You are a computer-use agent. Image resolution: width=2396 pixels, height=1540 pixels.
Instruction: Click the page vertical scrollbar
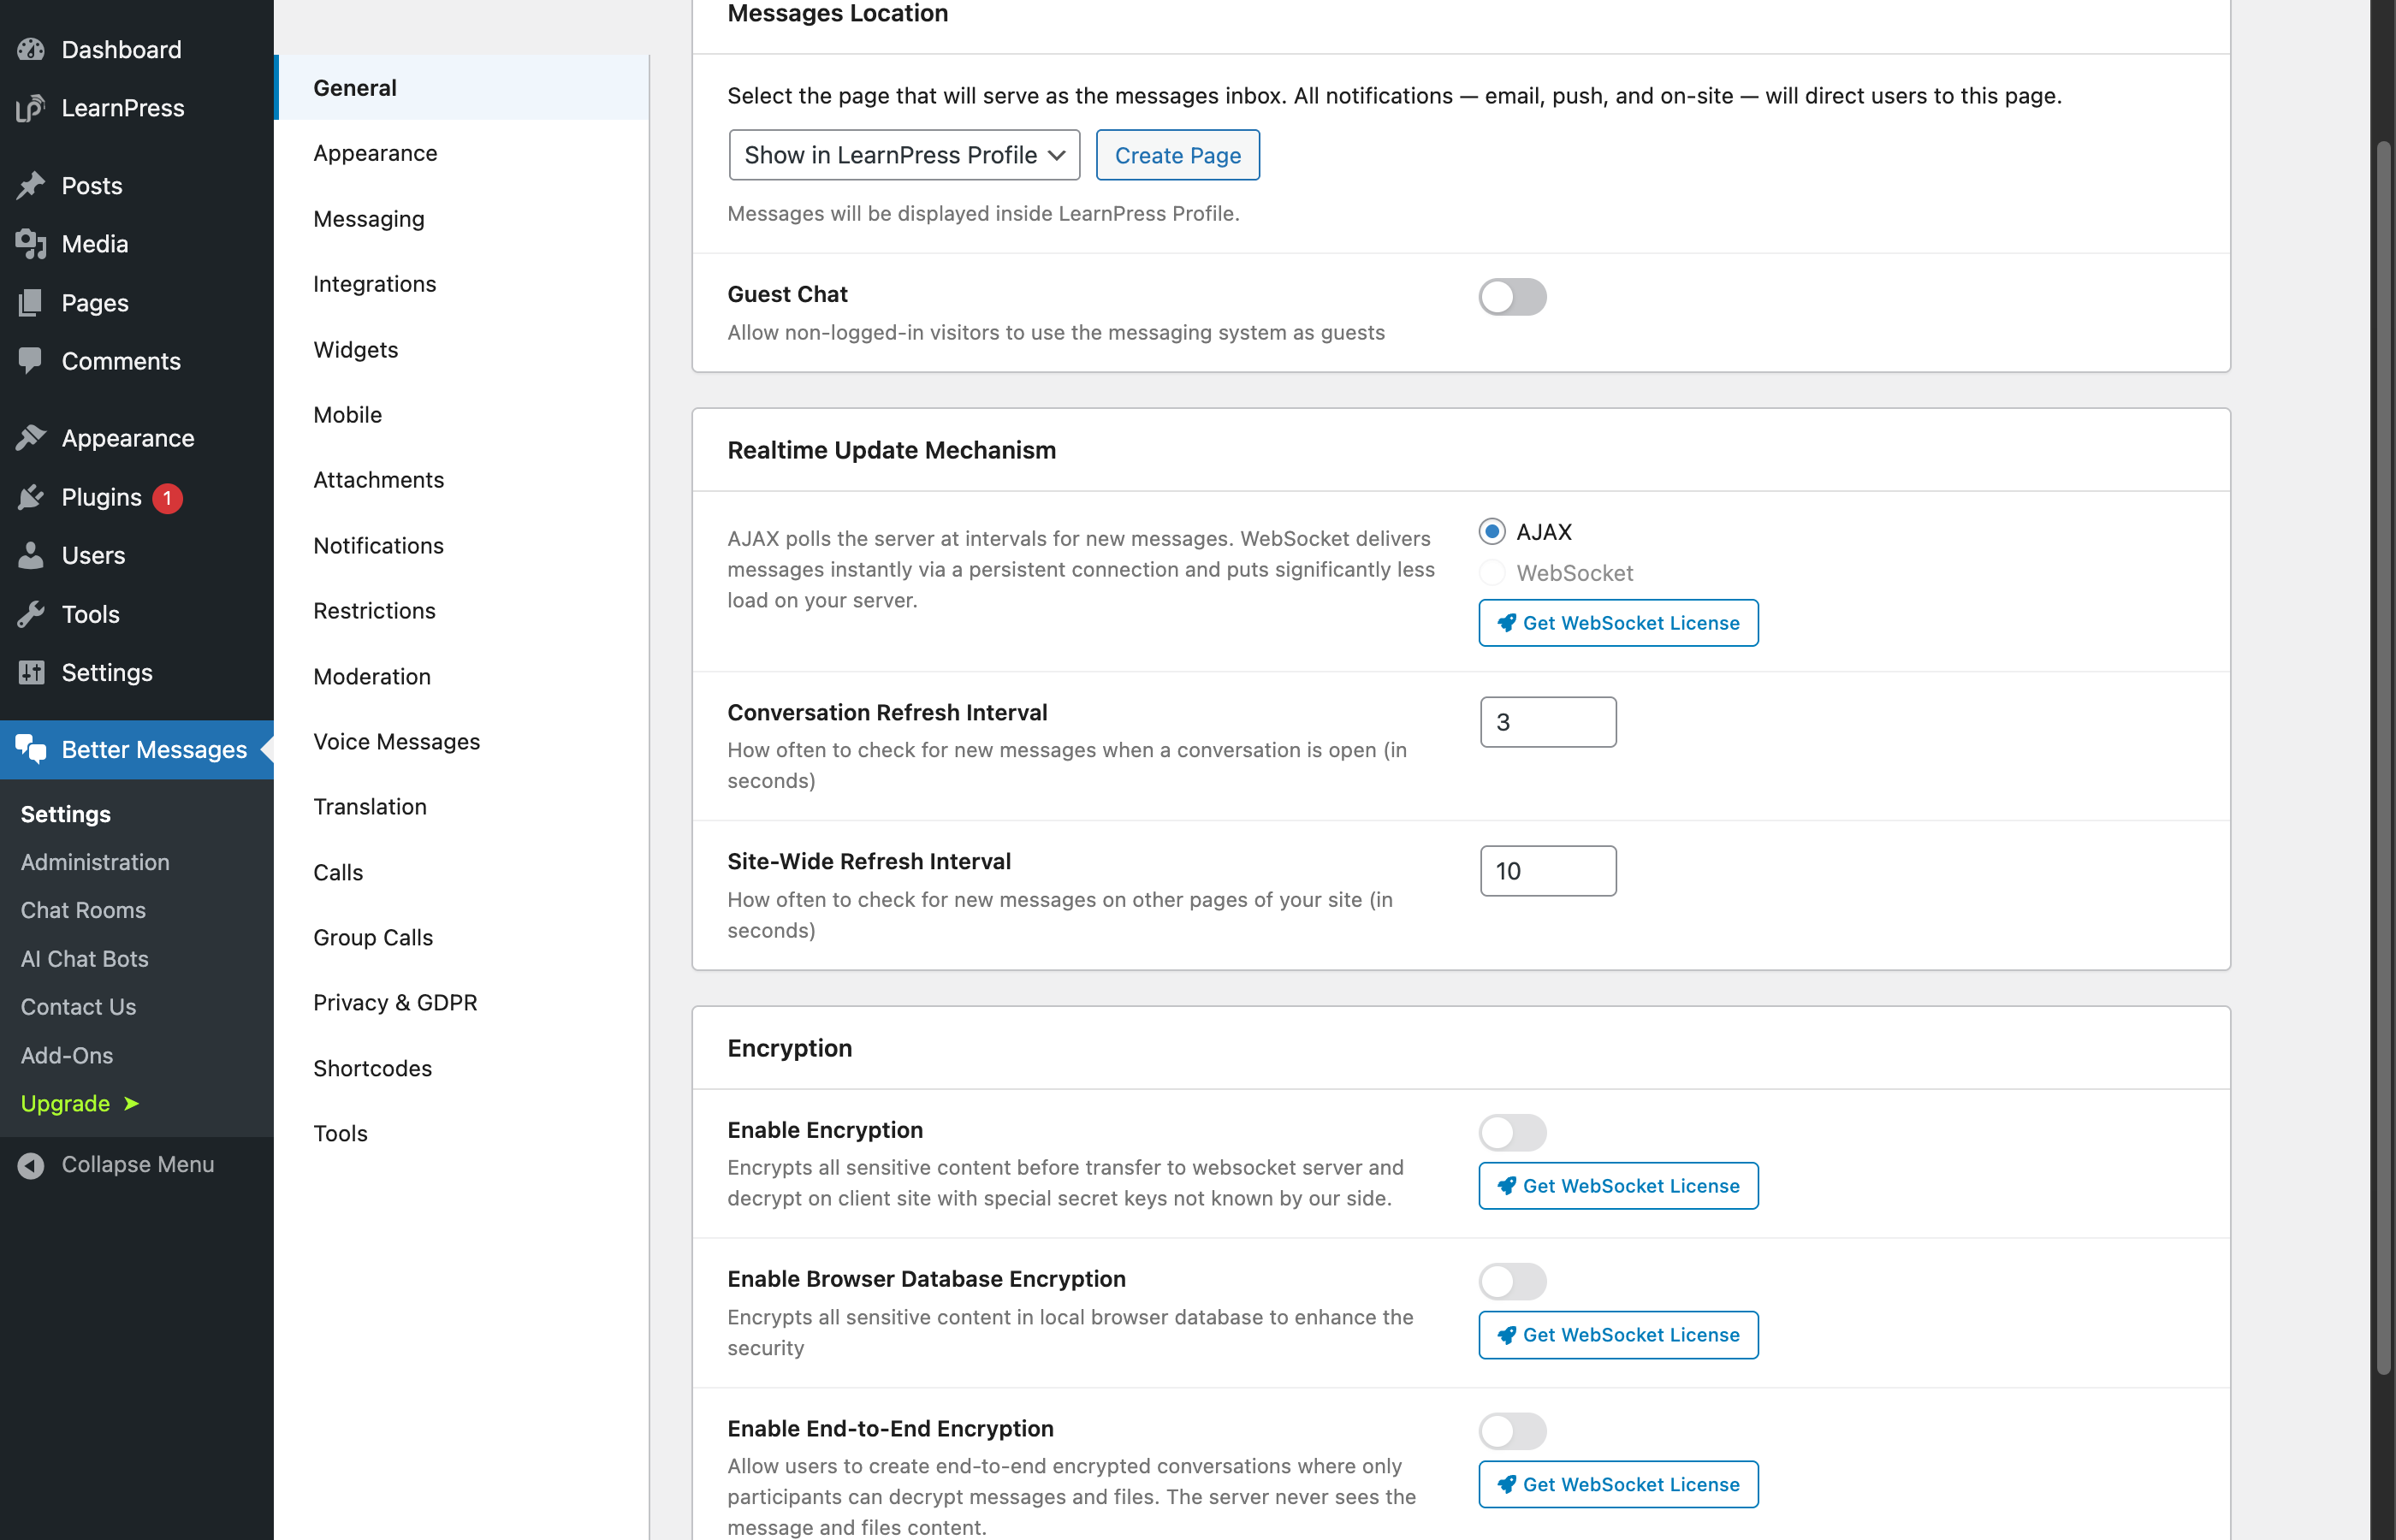[2384, 760]
